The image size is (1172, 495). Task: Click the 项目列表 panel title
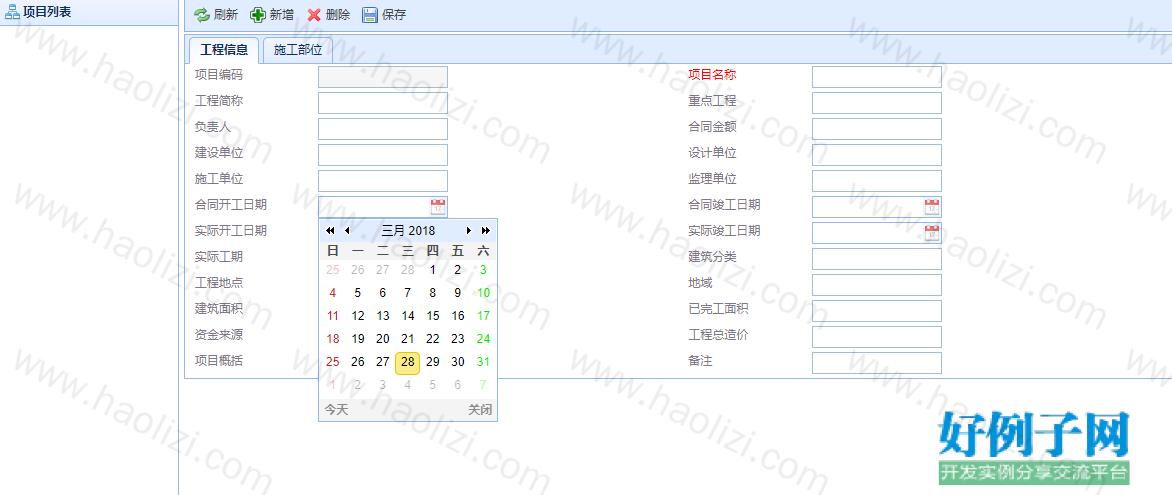point(47,12)
